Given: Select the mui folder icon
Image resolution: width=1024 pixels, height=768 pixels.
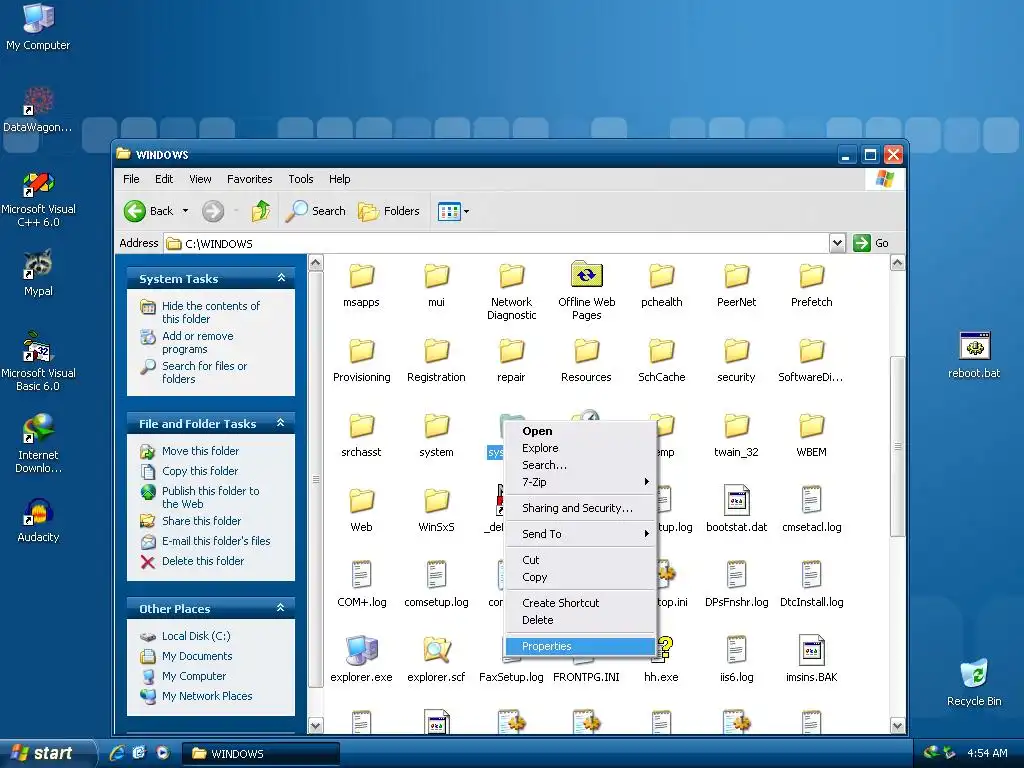Looking at the screenshot, I should click(x=436, y=276).
